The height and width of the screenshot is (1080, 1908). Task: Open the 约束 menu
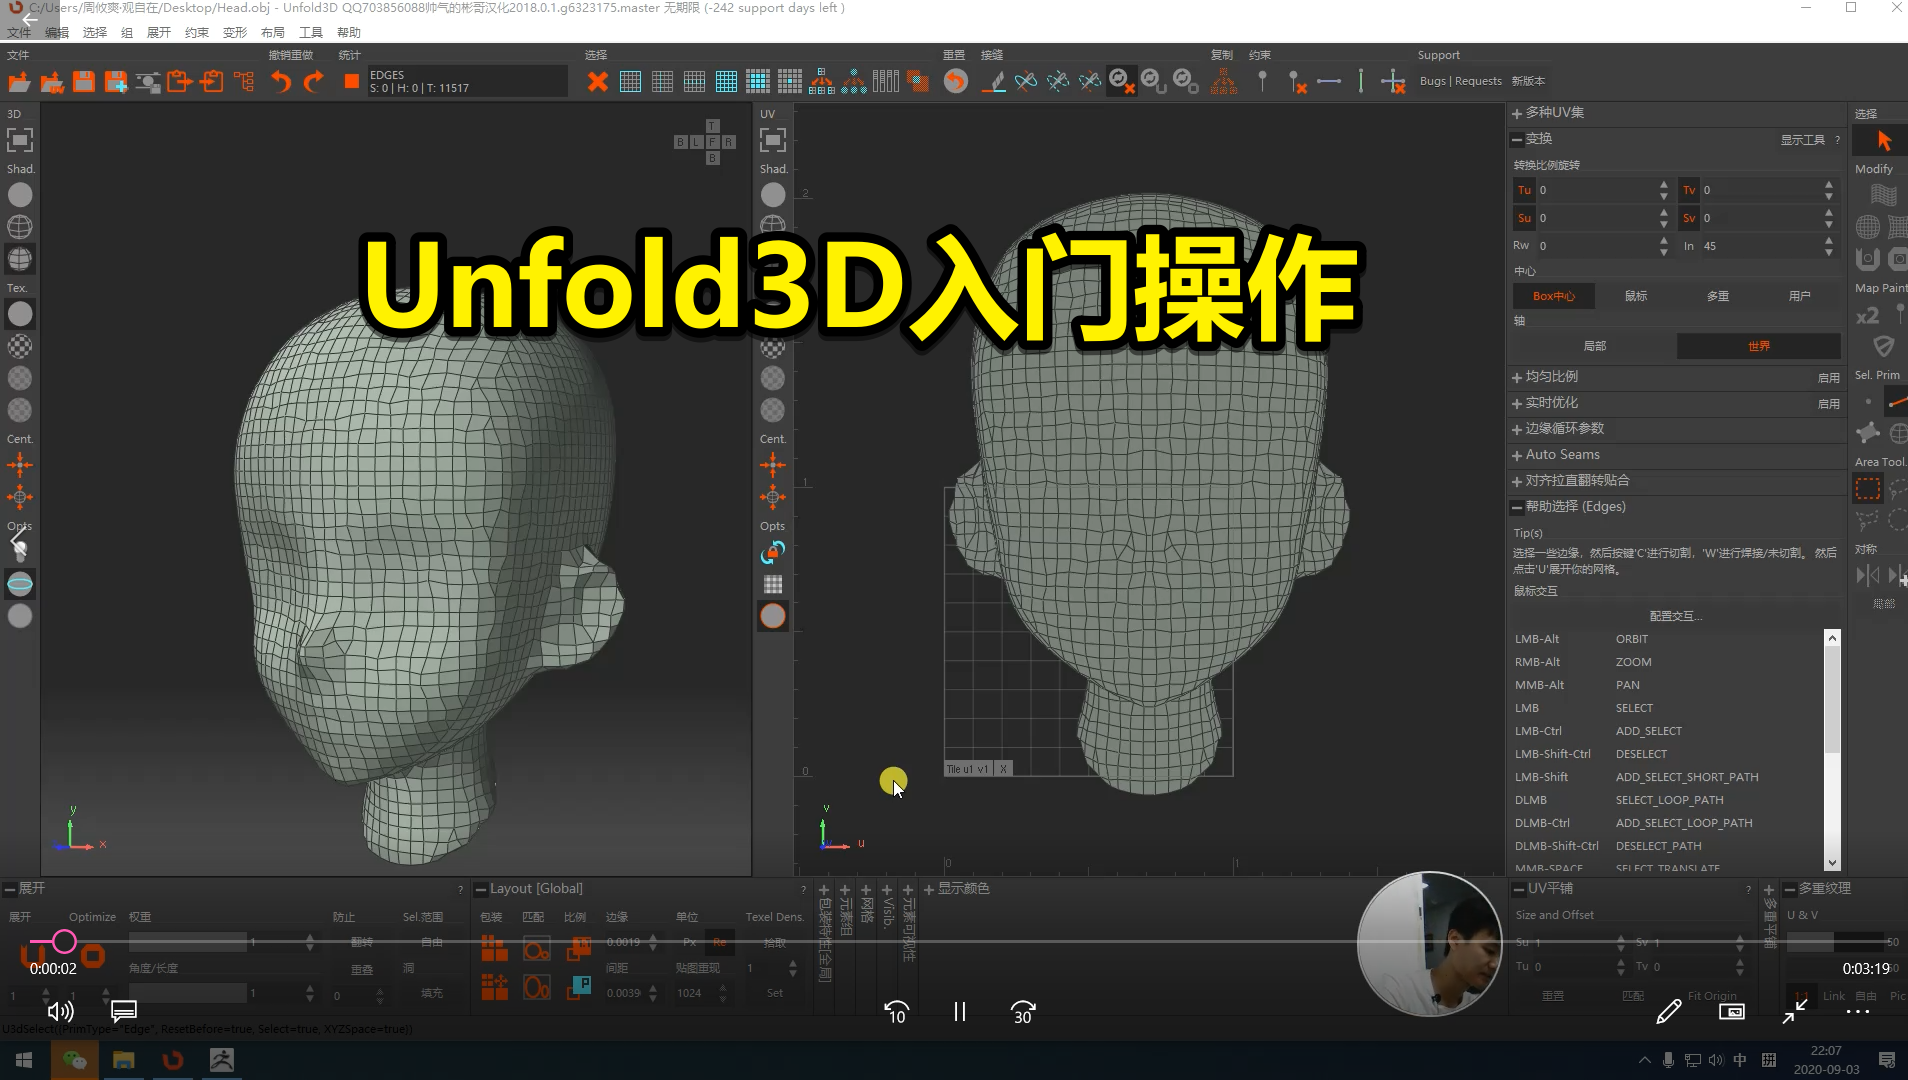(197, 32)
